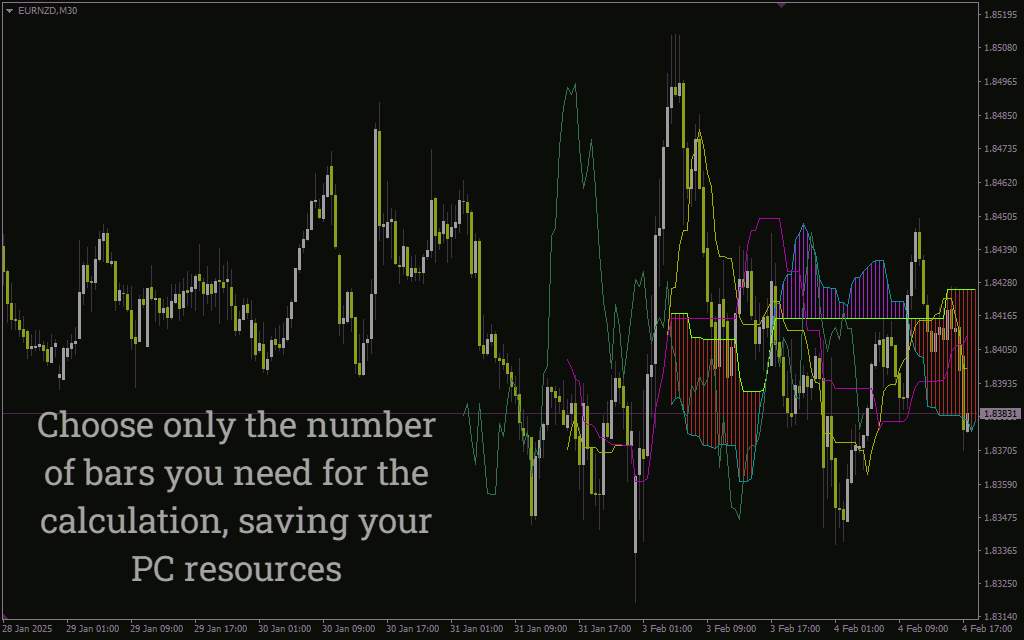
Task: Click the 28 Jan 2025 date label
Action: tap(26, 629)
